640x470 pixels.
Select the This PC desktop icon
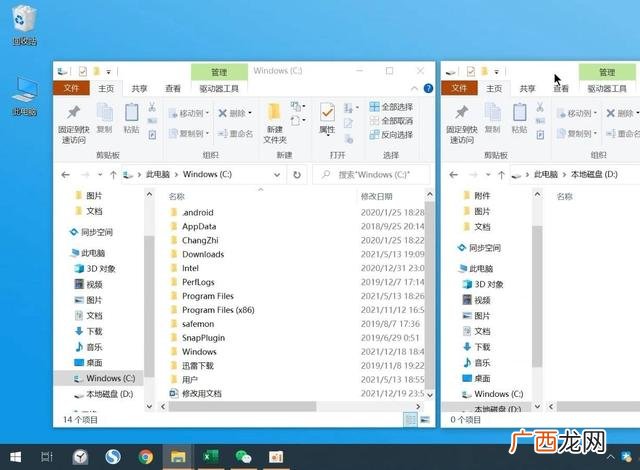(x=24, y=96)
